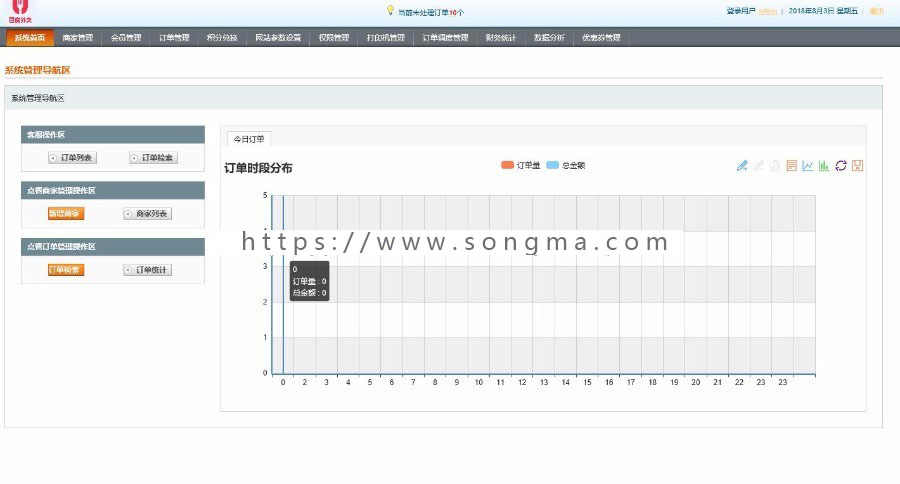Click the lightbulb pending-orders notice icon
Image resolution: width=900 pixels, height=484 pixels.
coord(390,10)
